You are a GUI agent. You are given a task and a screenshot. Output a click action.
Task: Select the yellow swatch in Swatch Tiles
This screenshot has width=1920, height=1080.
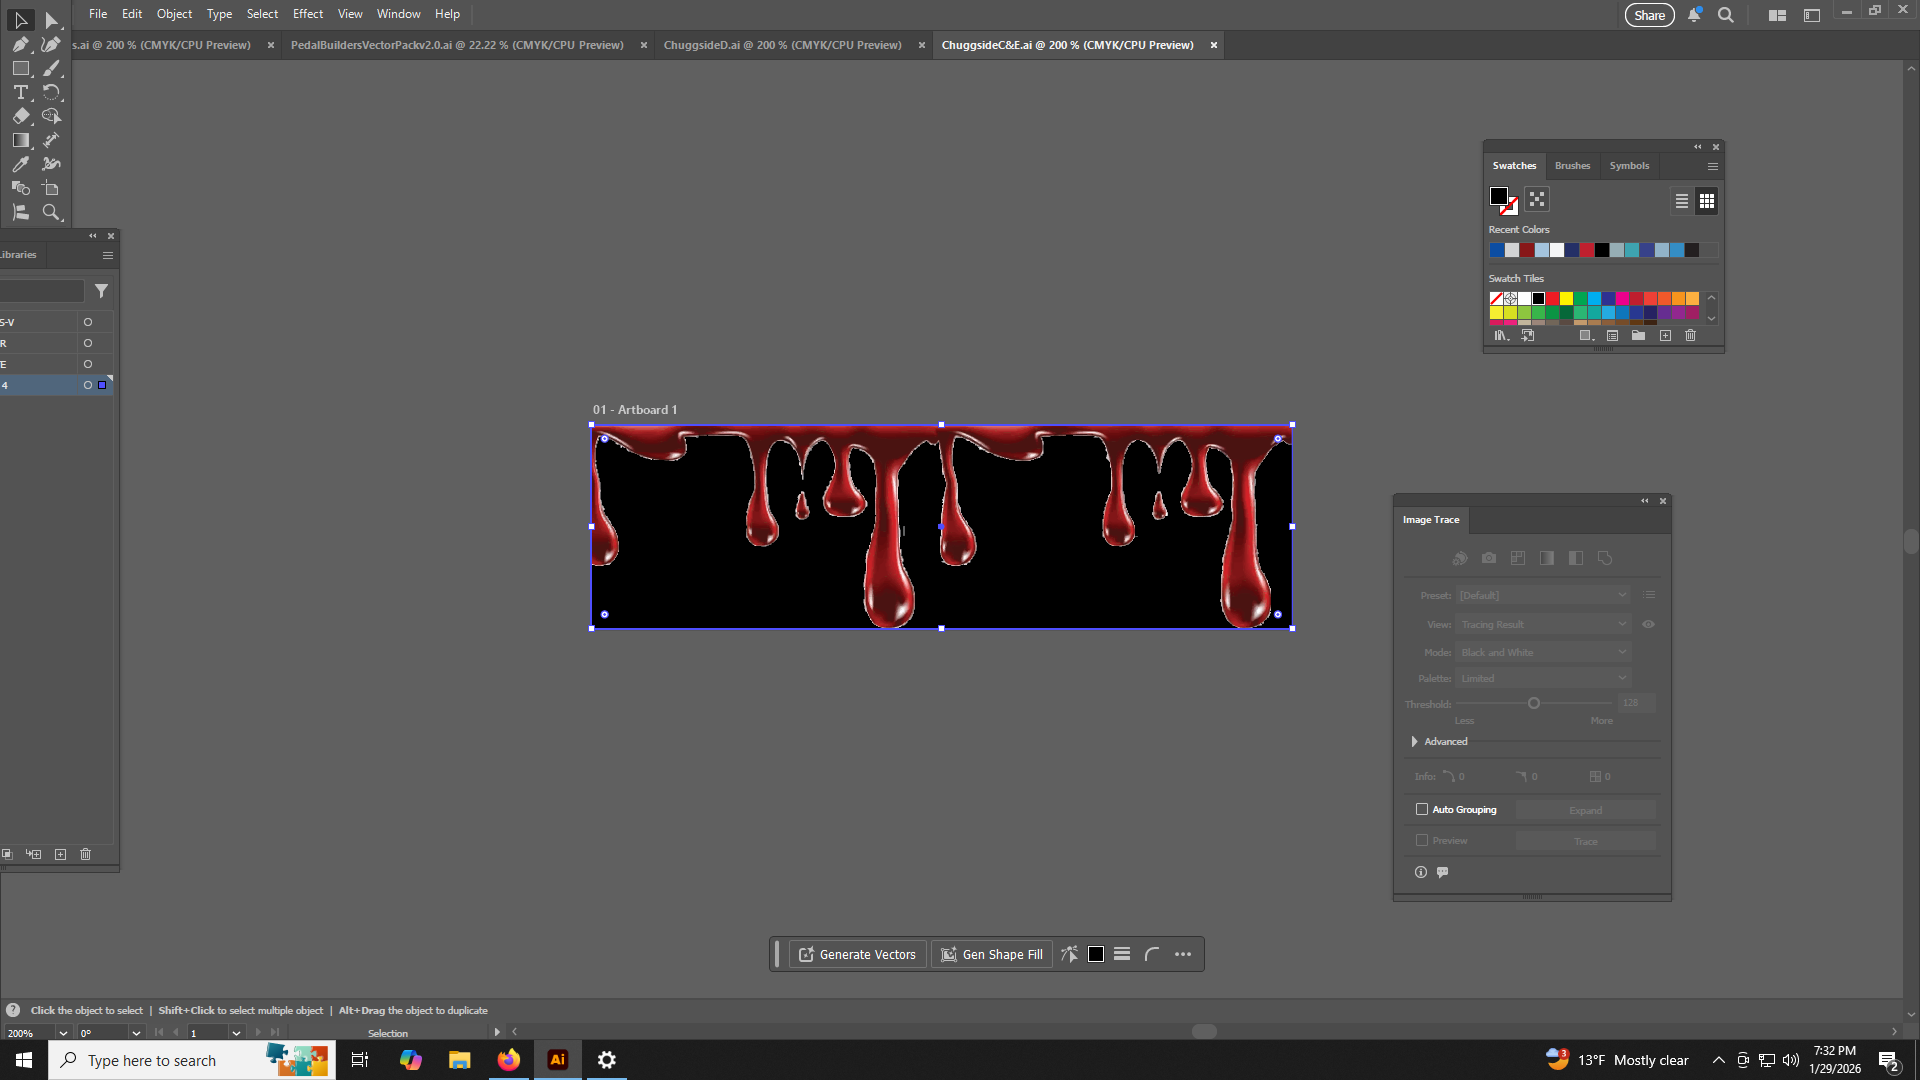pos(1566,298)
